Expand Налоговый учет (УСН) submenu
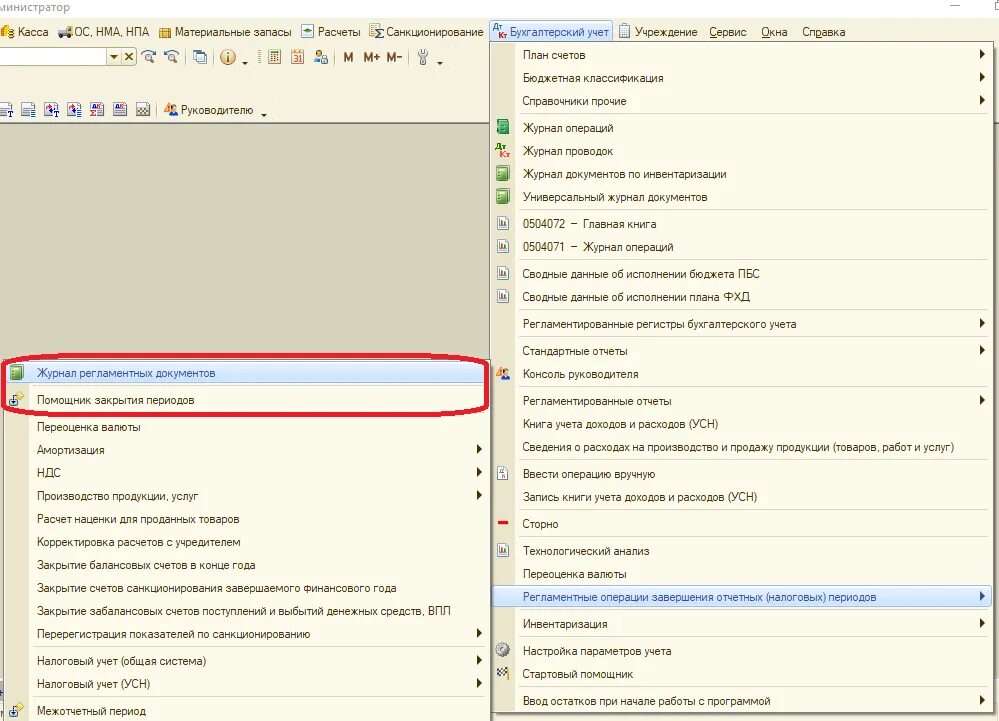Screen dimensions: 999x721 479,683
